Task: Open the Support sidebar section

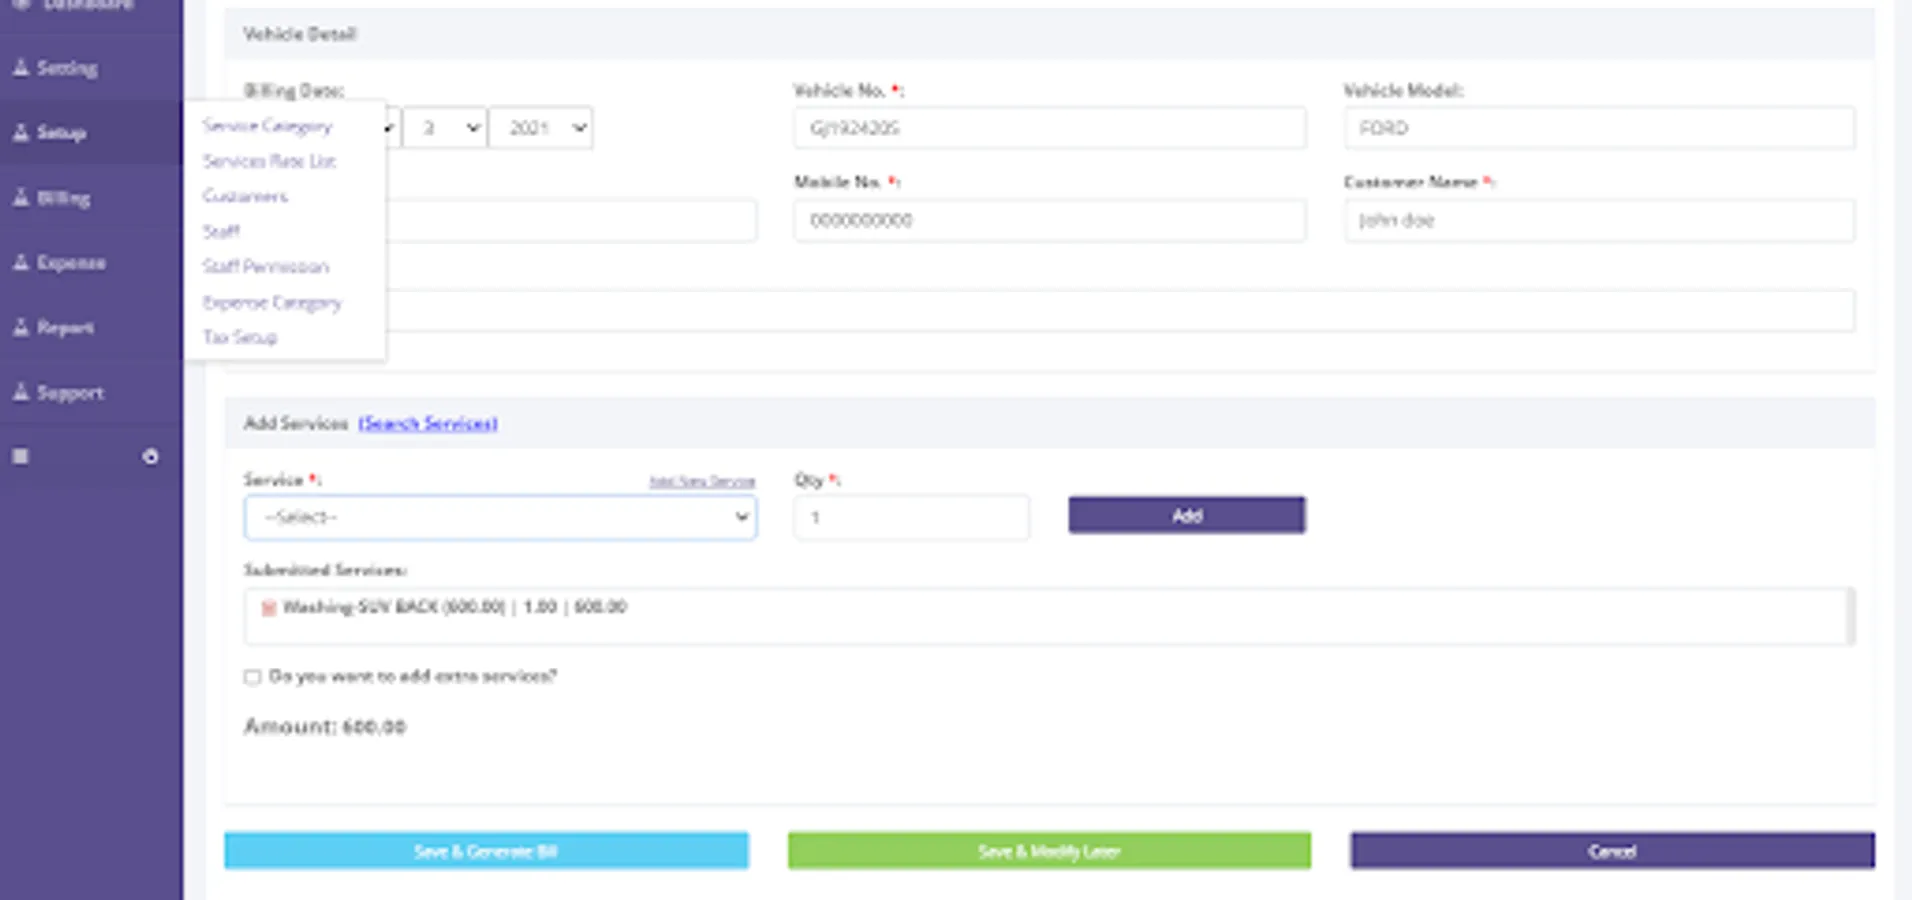Action: click(x=70, y=393)
